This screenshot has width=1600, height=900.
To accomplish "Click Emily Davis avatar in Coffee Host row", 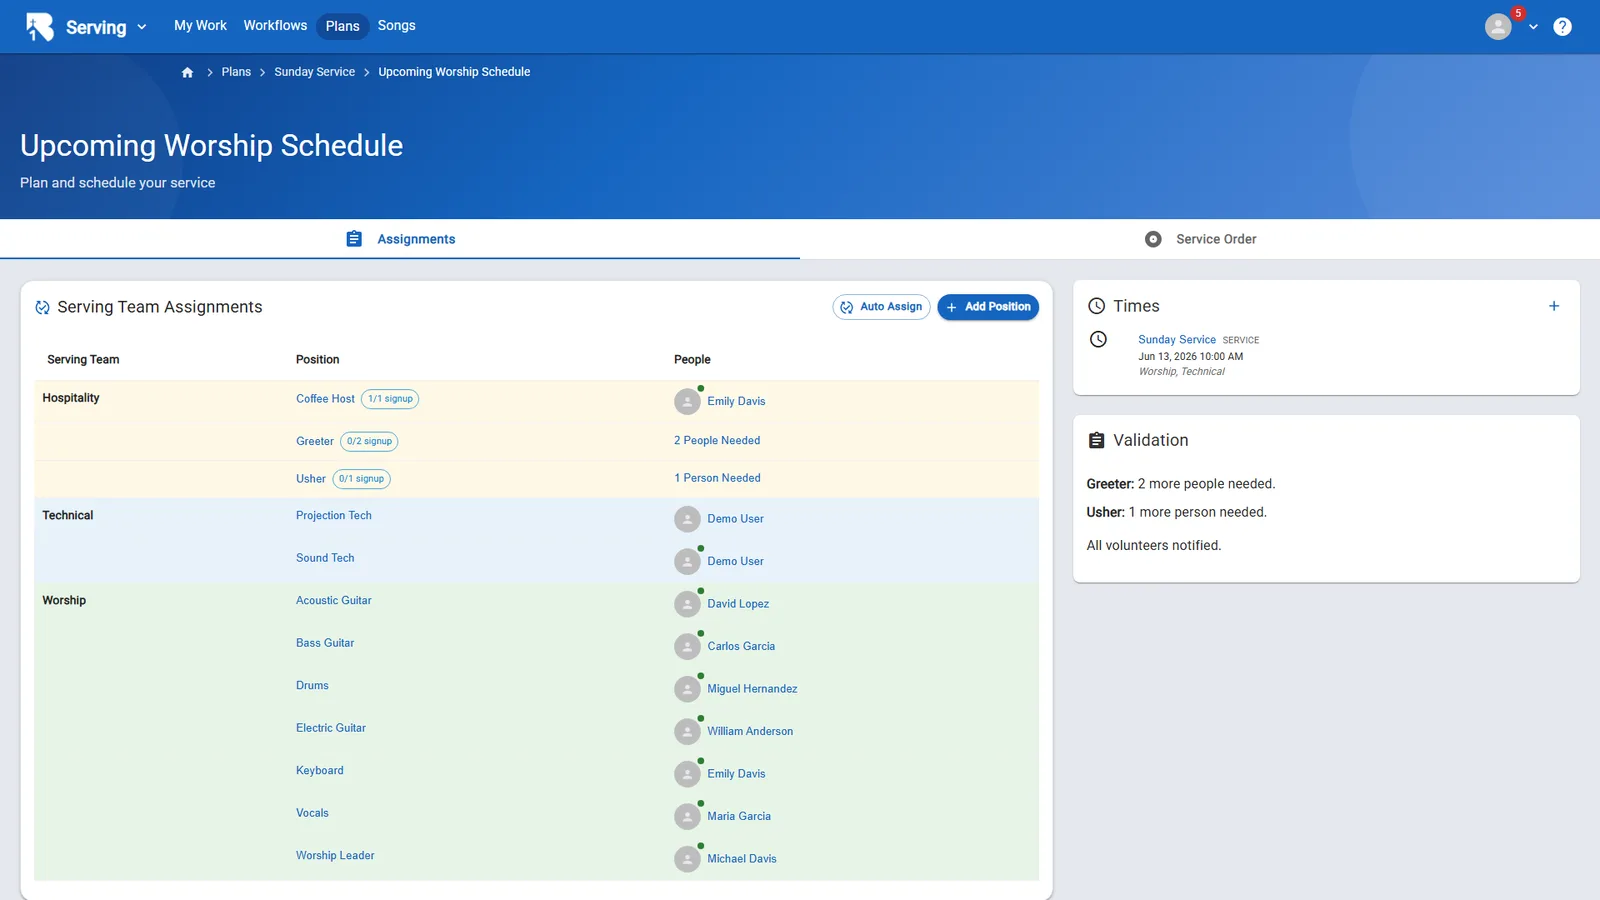I will [x=687, y=402].
